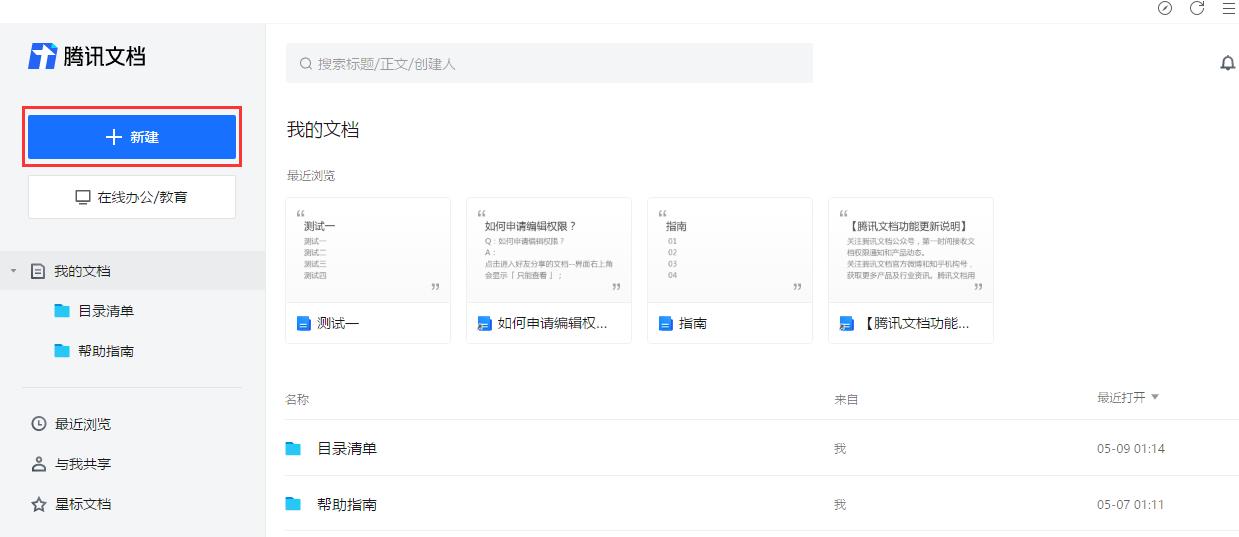This screenshot has height=537, width=1239.
Task: Open 目录清单 row in the file list
Action: pos(762,449)
